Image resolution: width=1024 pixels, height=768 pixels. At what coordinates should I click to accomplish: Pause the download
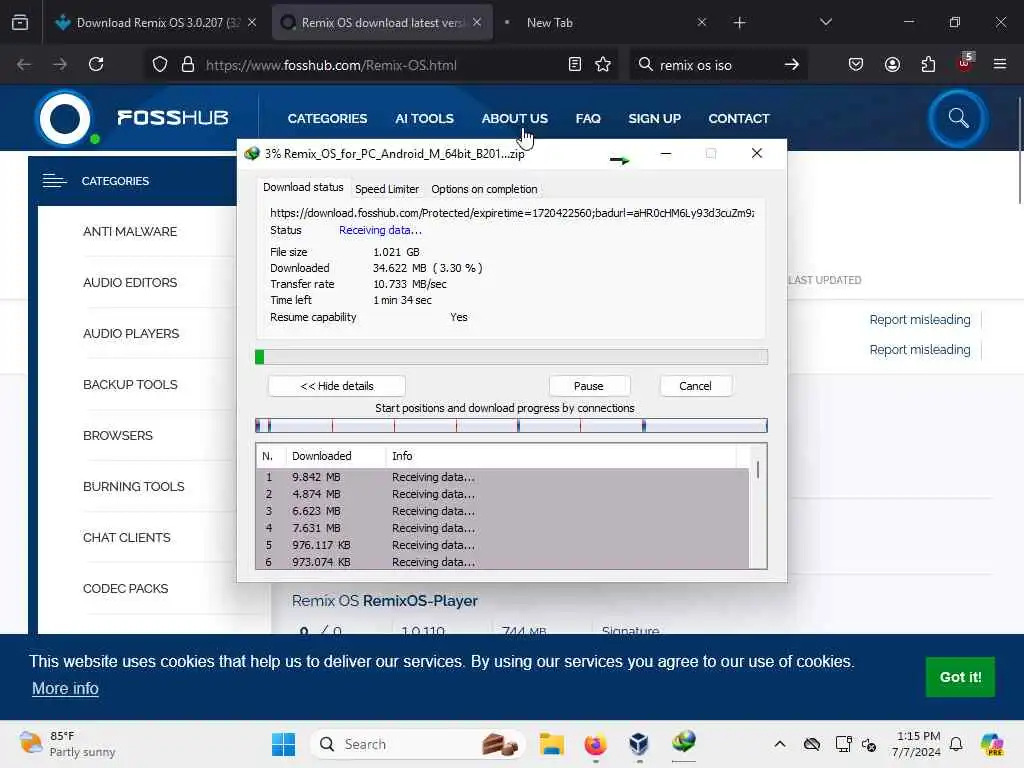(588, 386)
